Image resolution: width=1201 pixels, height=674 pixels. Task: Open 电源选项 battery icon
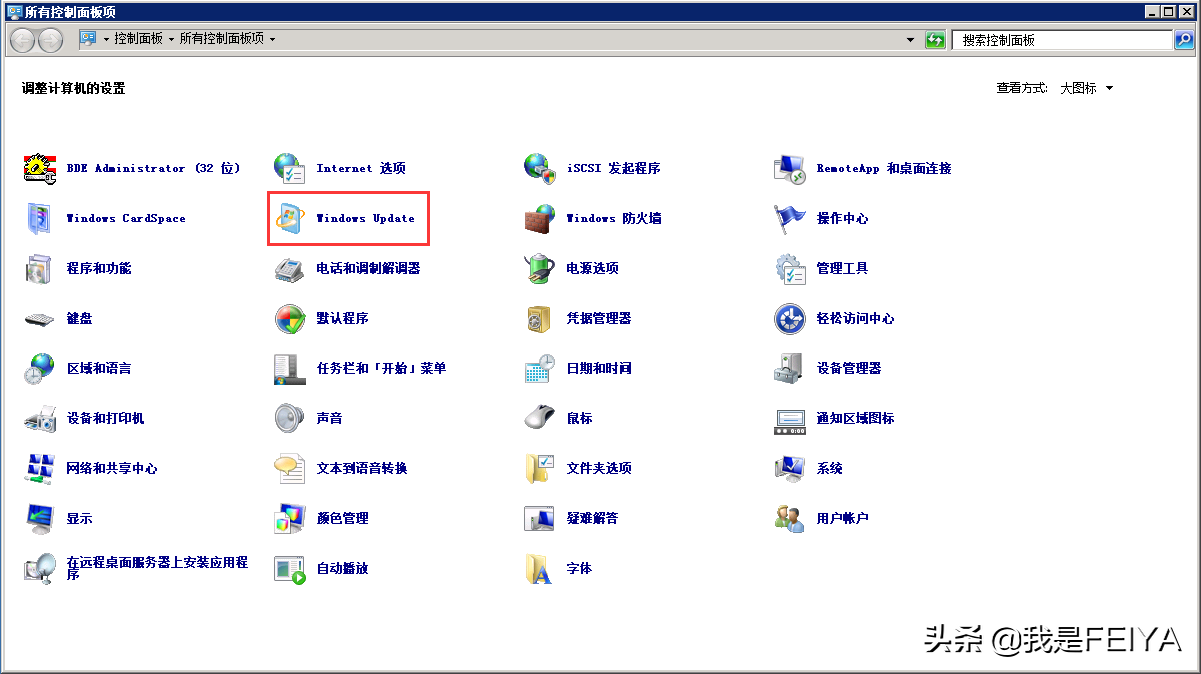coord(540,268)
